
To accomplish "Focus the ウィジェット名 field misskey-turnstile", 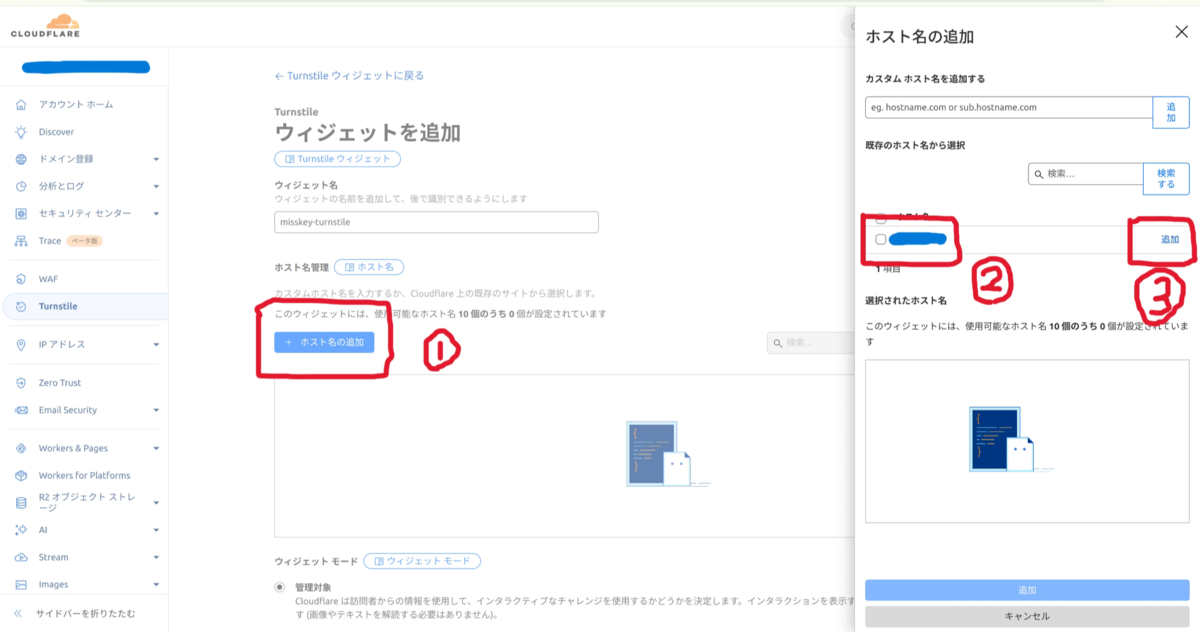I will tap(436, 222).
